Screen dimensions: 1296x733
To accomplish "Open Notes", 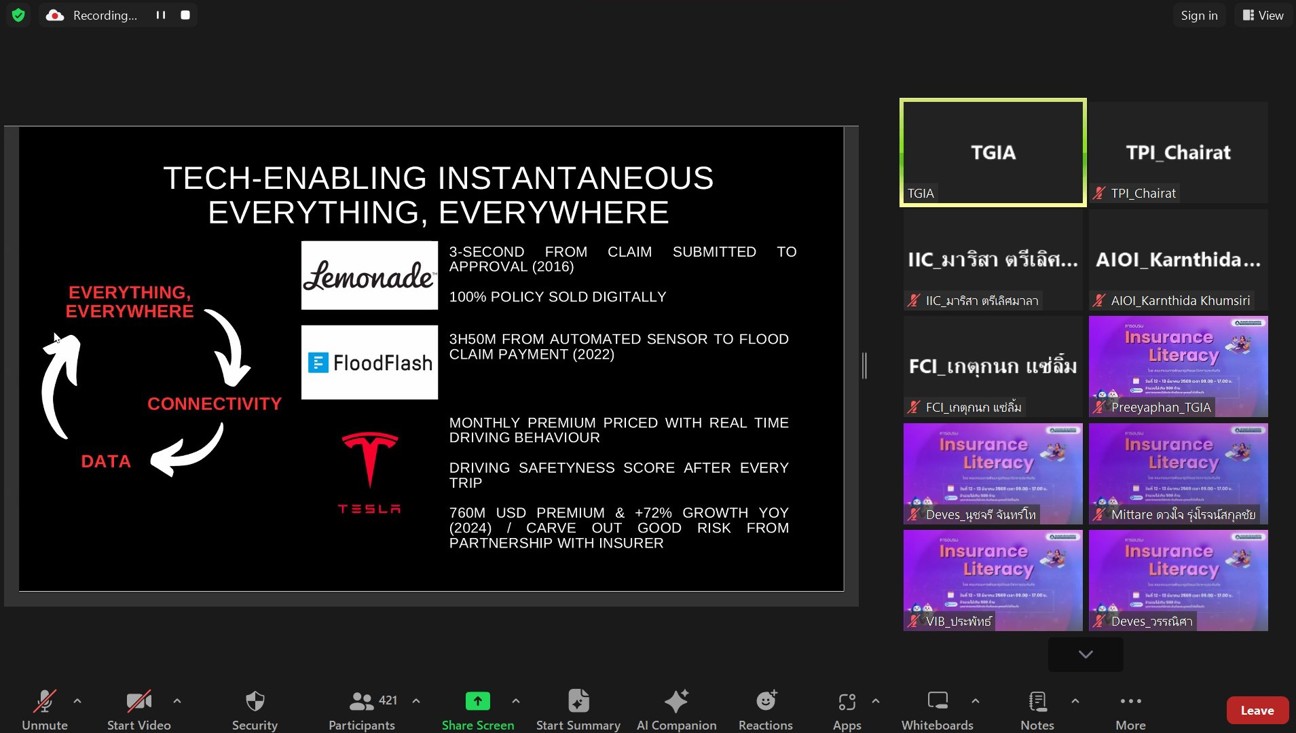I will point(1037,710).
